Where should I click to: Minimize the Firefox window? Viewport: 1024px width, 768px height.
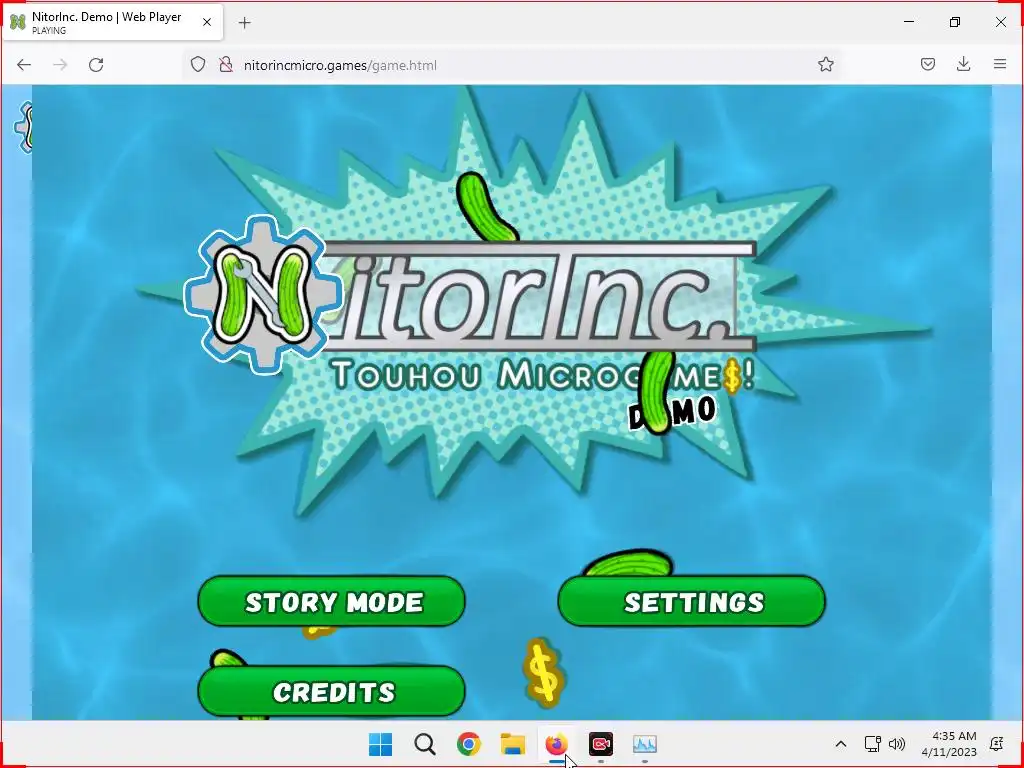pos(909,22)
